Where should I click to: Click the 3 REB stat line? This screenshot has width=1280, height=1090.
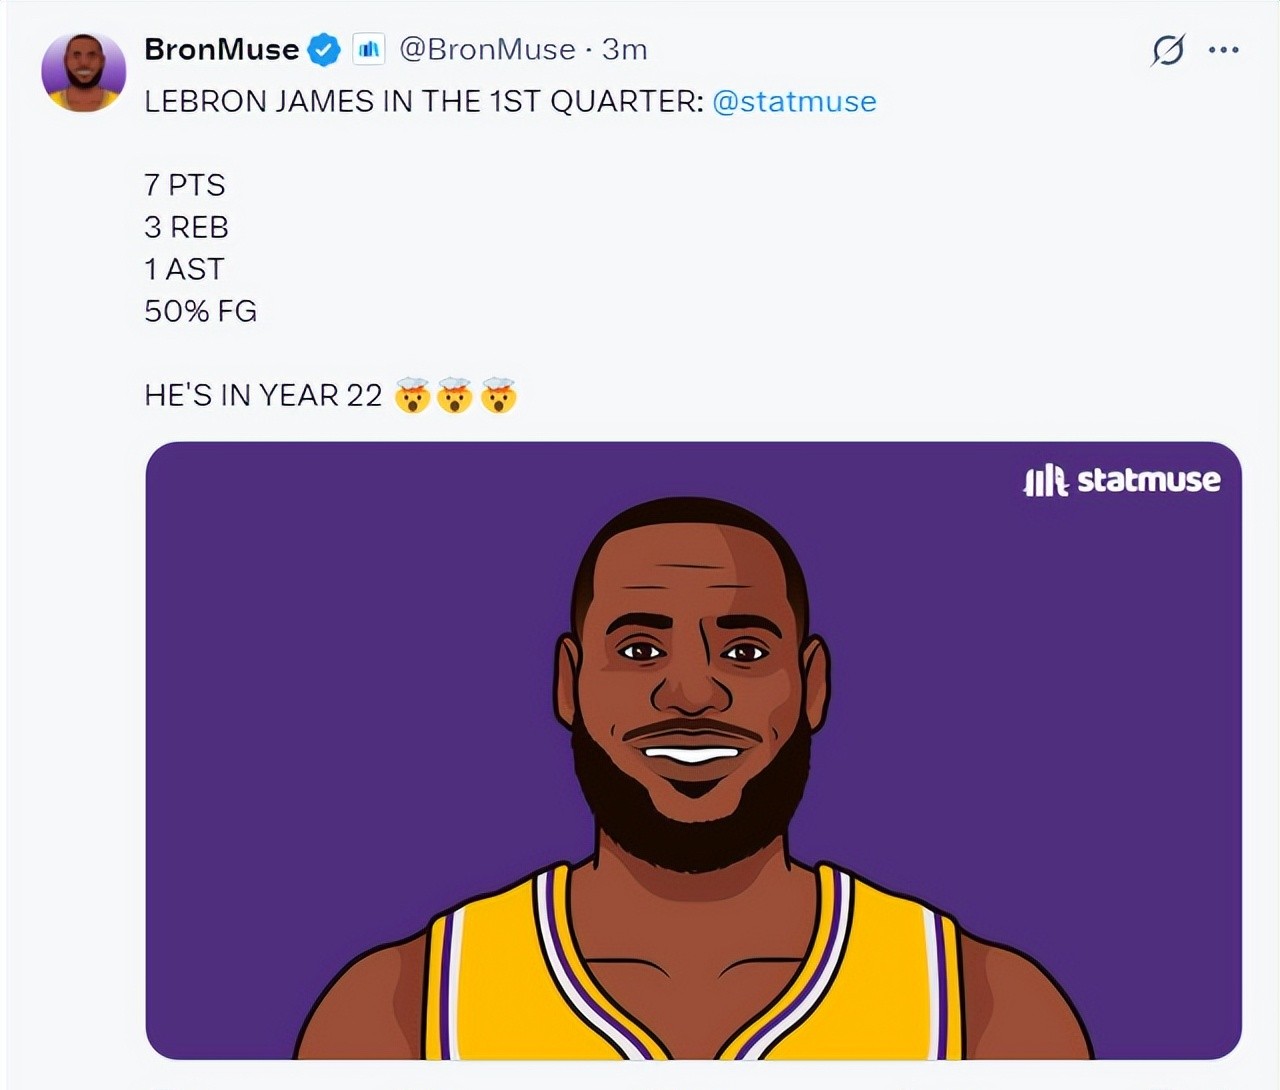(x=186, y=227)
